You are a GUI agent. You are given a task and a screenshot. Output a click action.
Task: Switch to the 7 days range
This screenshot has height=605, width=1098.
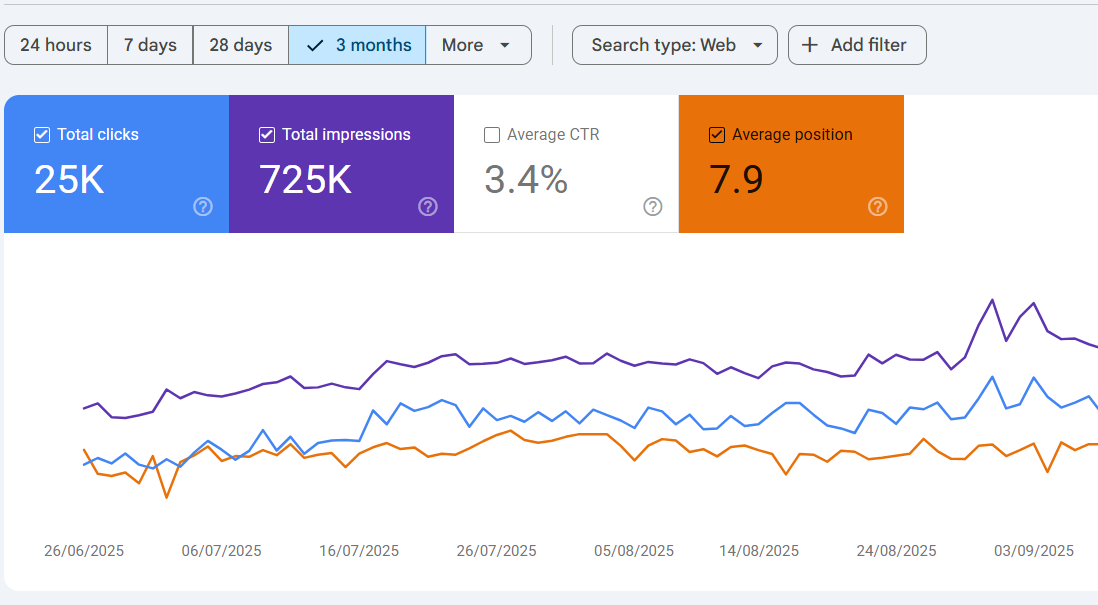click(x=150, y=45)
